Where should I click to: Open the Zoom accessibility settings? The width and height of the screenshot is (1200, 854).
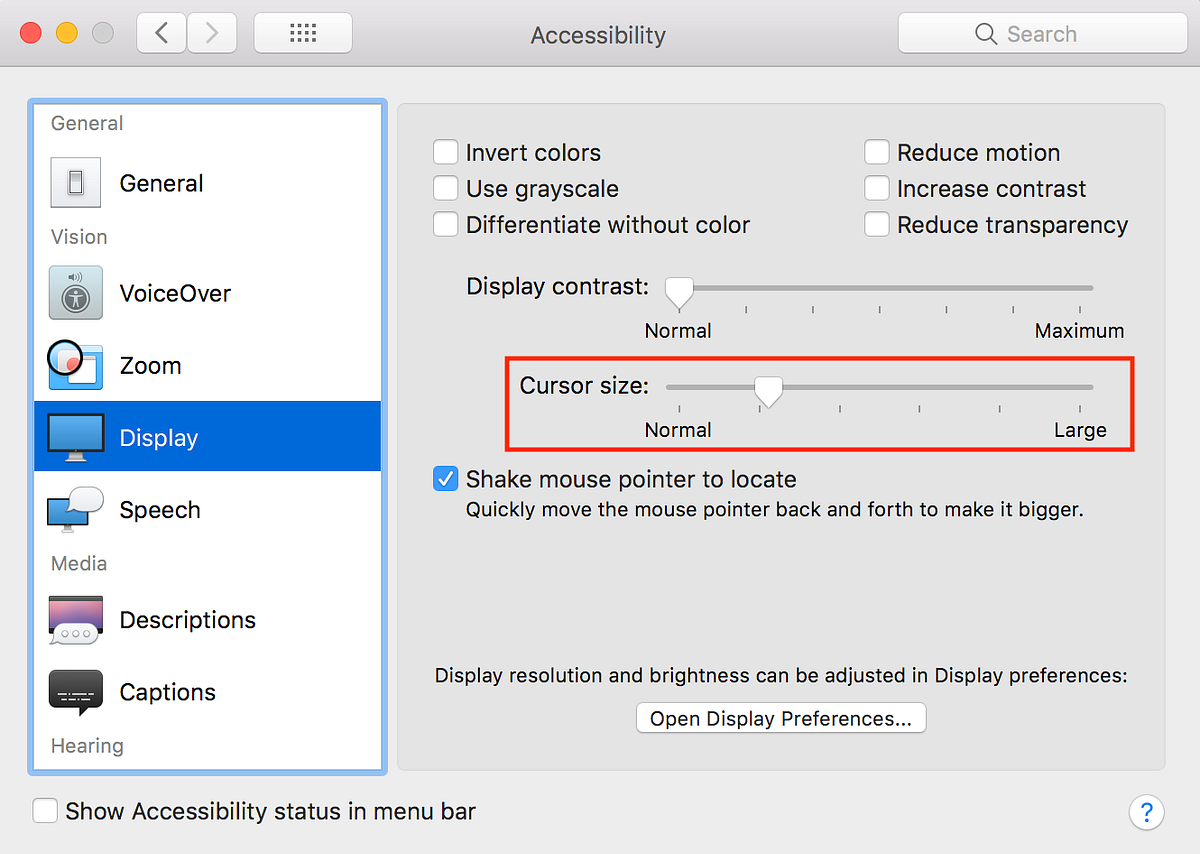pos(76,365)
